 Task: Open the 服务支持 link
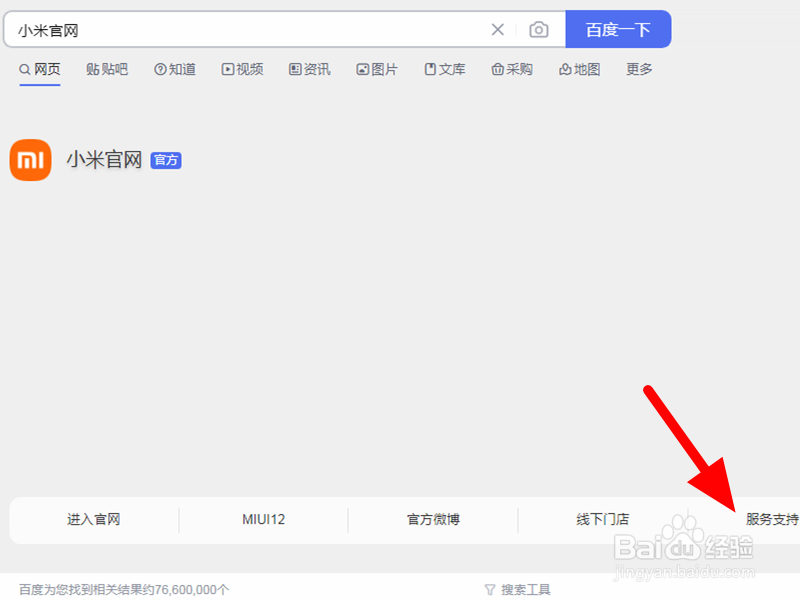click(x=772, y=519)
